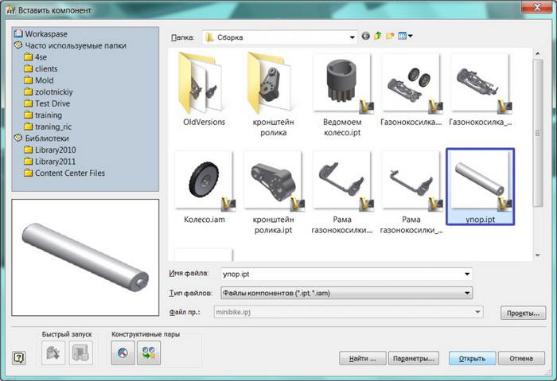Open the view menu dropdown icon
Image resolution: width=557 pixels, height=381 pixels.
pos(405,36)
